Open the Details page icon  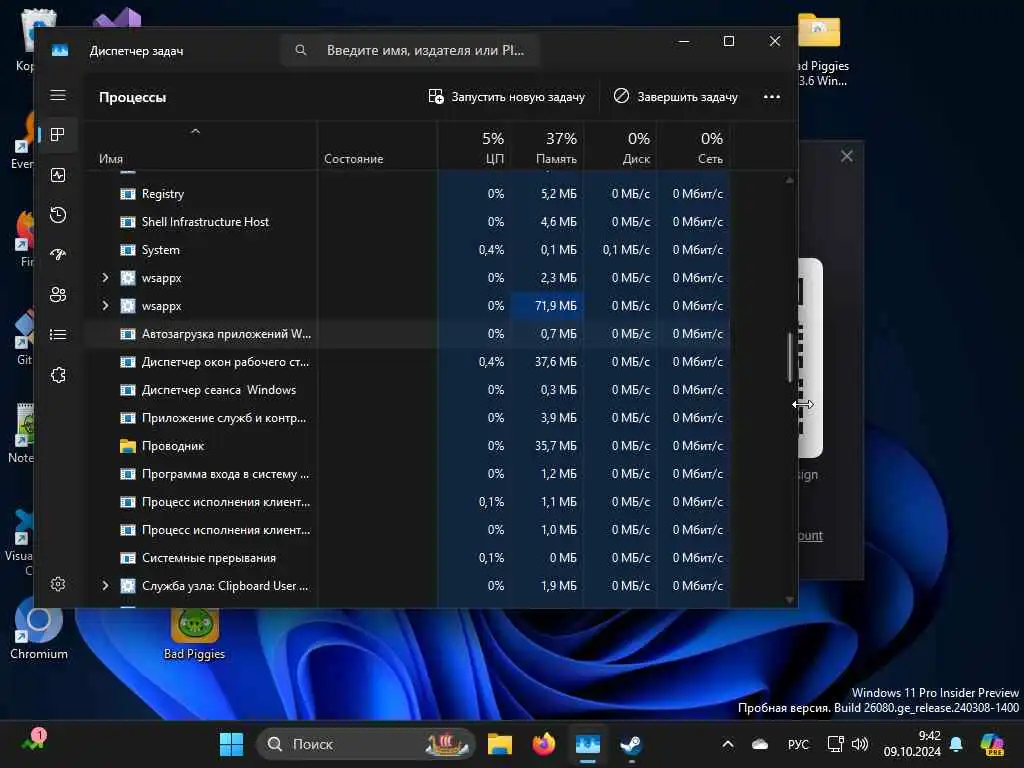point(58,334)
